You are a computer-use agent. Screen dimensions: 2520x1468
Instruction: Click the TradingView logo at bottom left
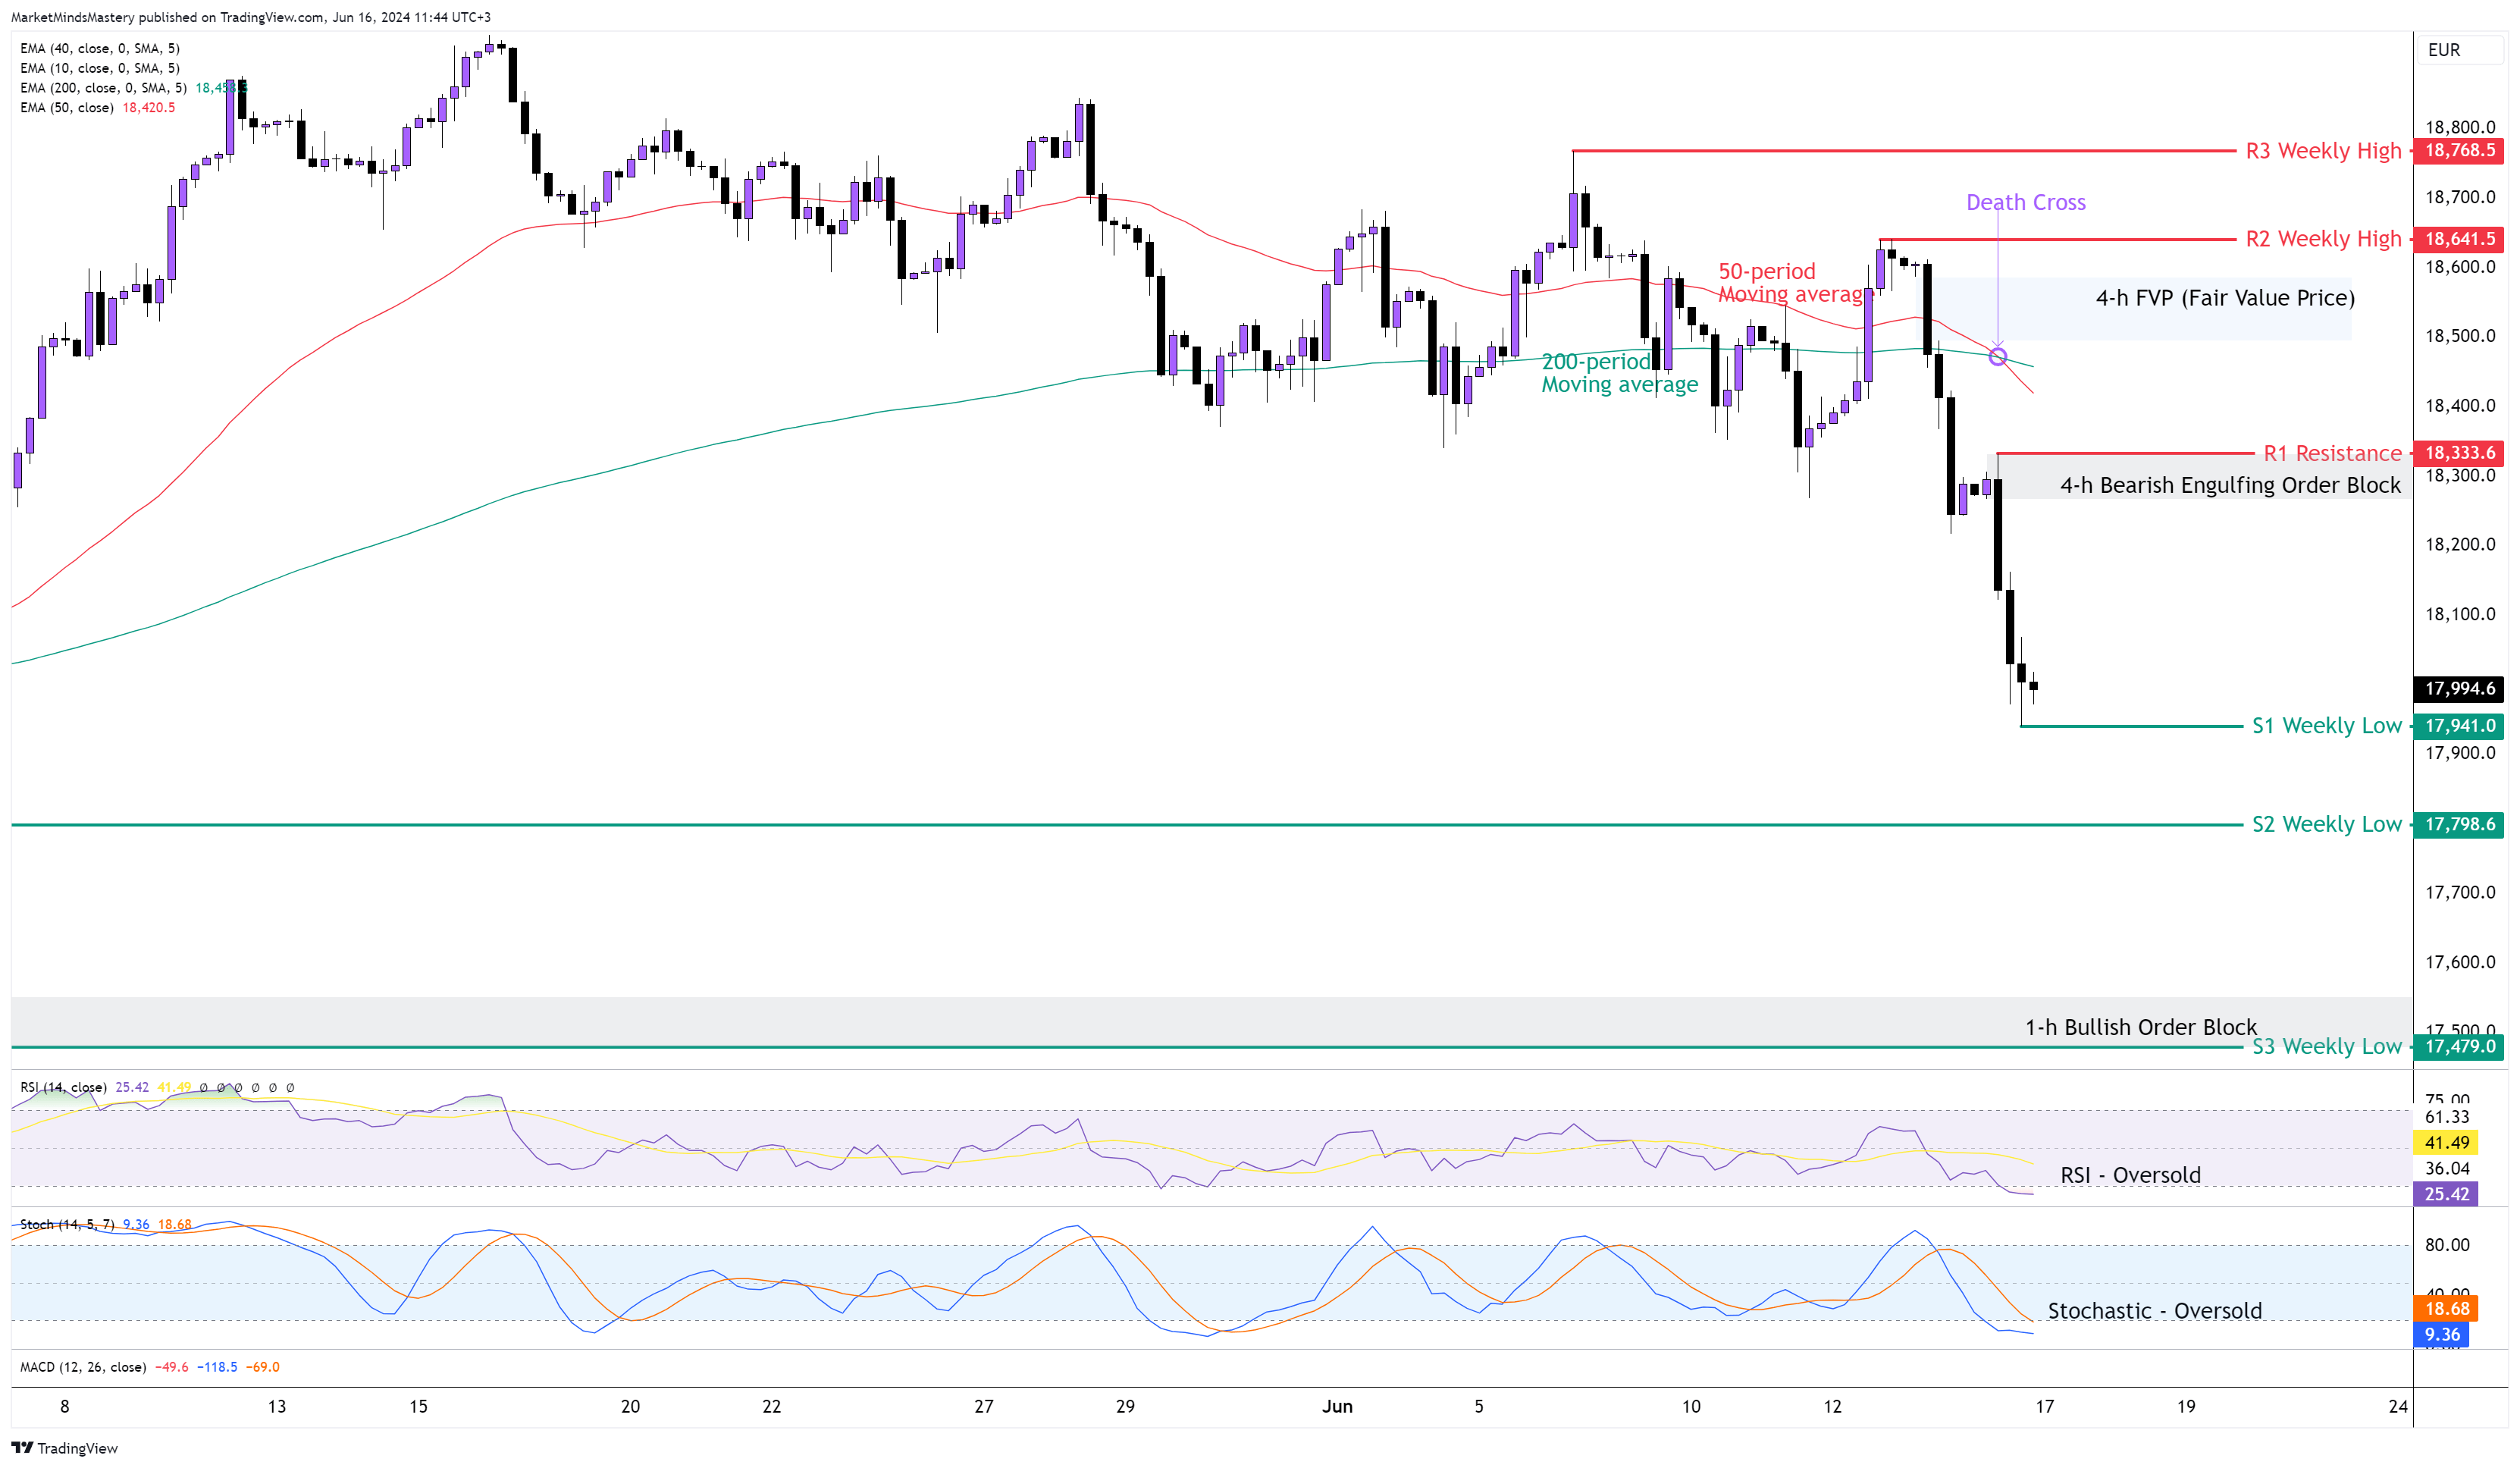pos(64,1448)
